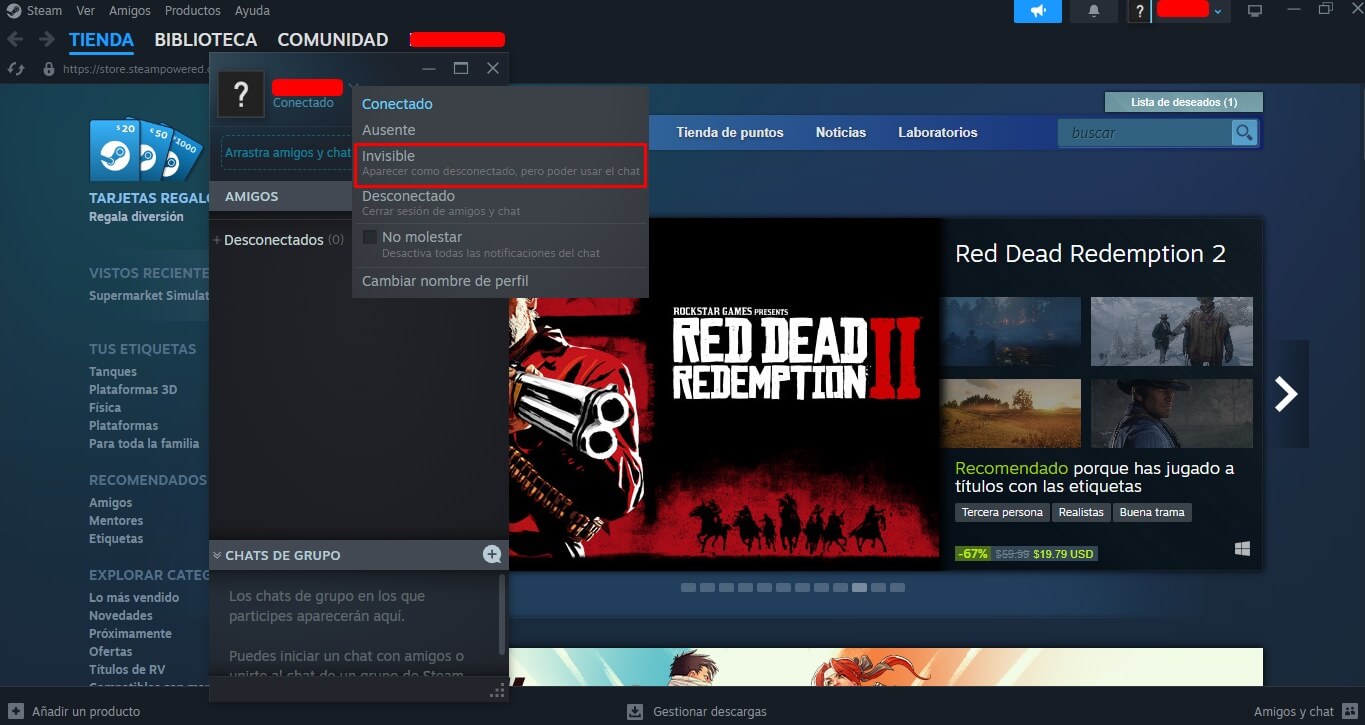Image resolution: width=1365 pixels, height=725 pixels.
Task: Click the padlock icon beside the URL
Action: coord(48,69)
